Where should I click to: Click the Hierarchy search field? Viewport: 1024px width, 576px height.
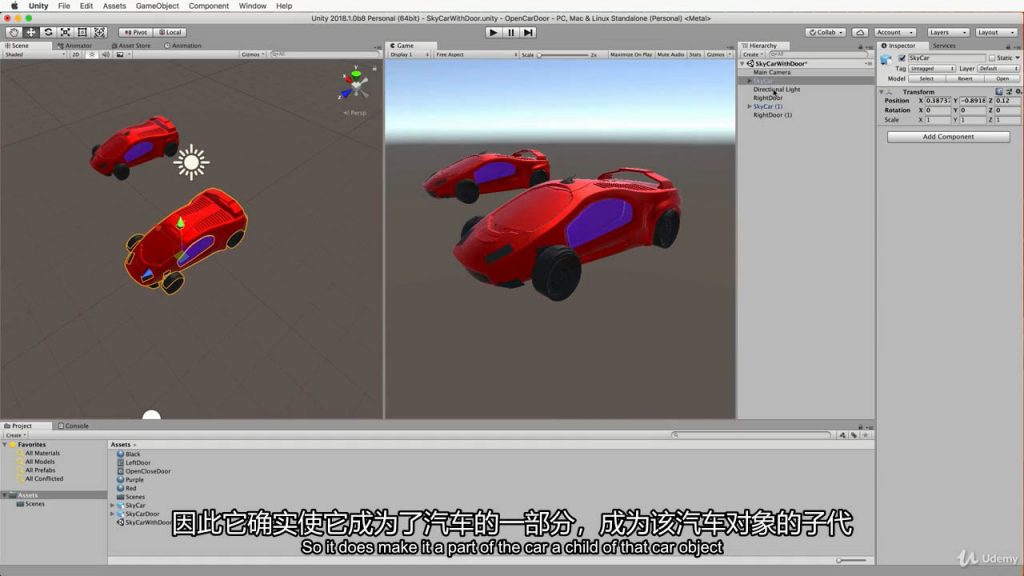pyautogui.click(x=818, y=55)
